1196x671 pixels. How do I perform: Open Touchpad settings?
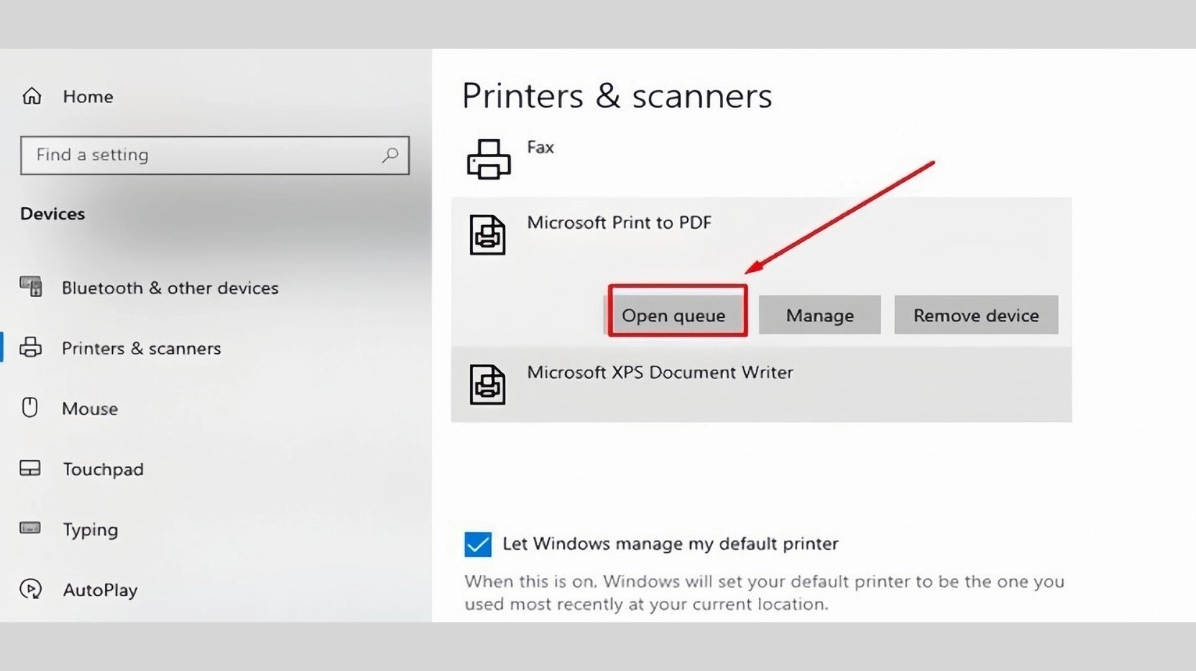tap(103, 469)
